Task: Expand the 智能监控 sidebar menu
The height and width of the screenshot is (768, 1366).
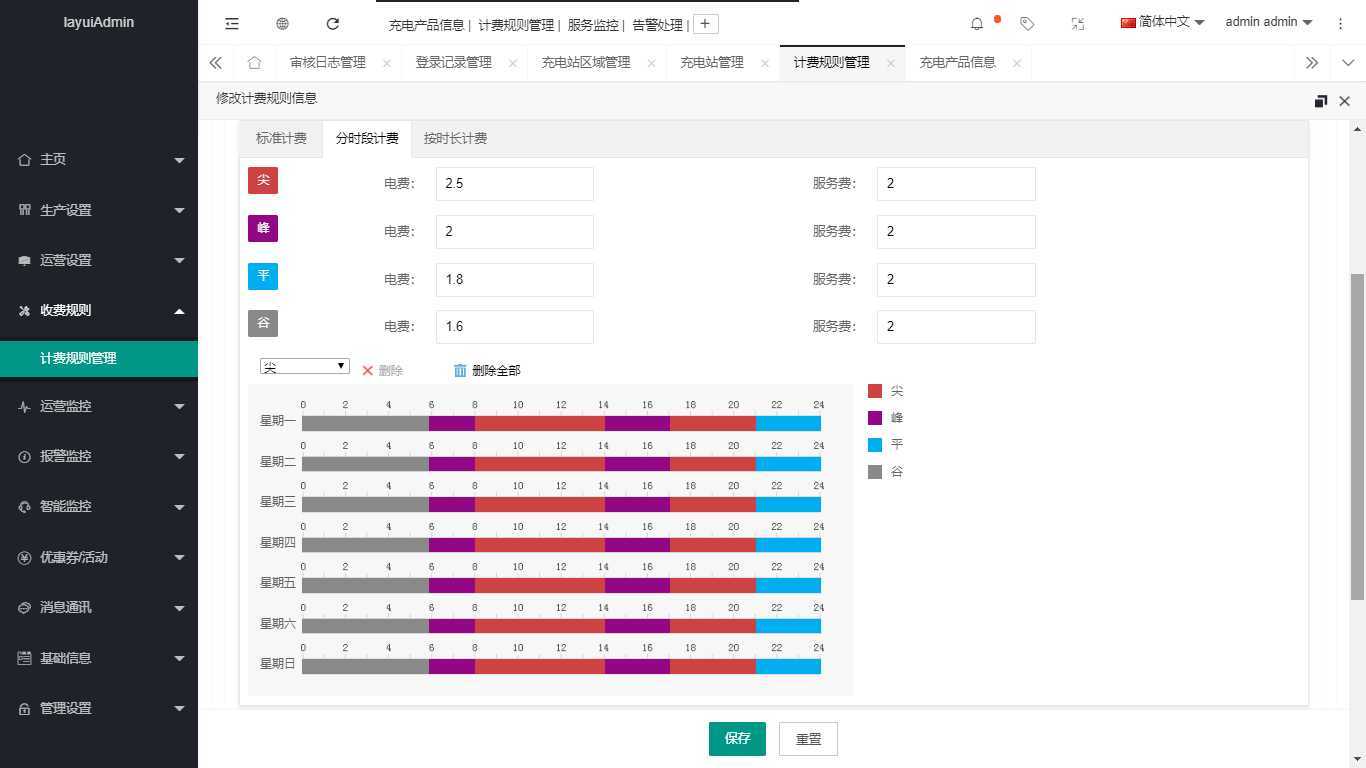Action: click(99, 506)
